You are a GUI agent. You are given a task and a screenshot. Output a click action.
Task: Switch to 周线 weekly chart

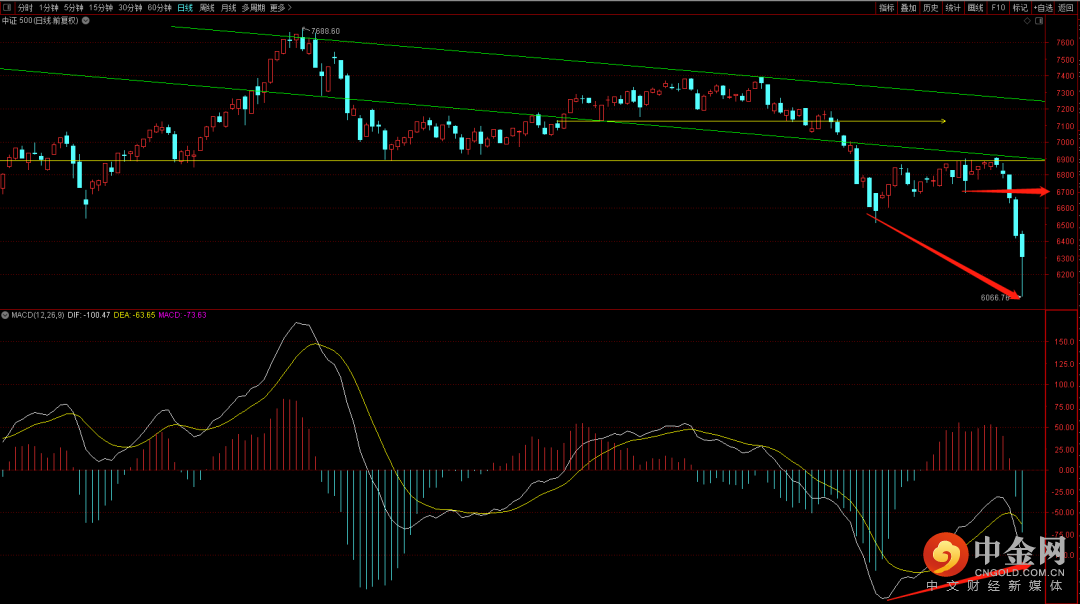(x=207, y=7)
